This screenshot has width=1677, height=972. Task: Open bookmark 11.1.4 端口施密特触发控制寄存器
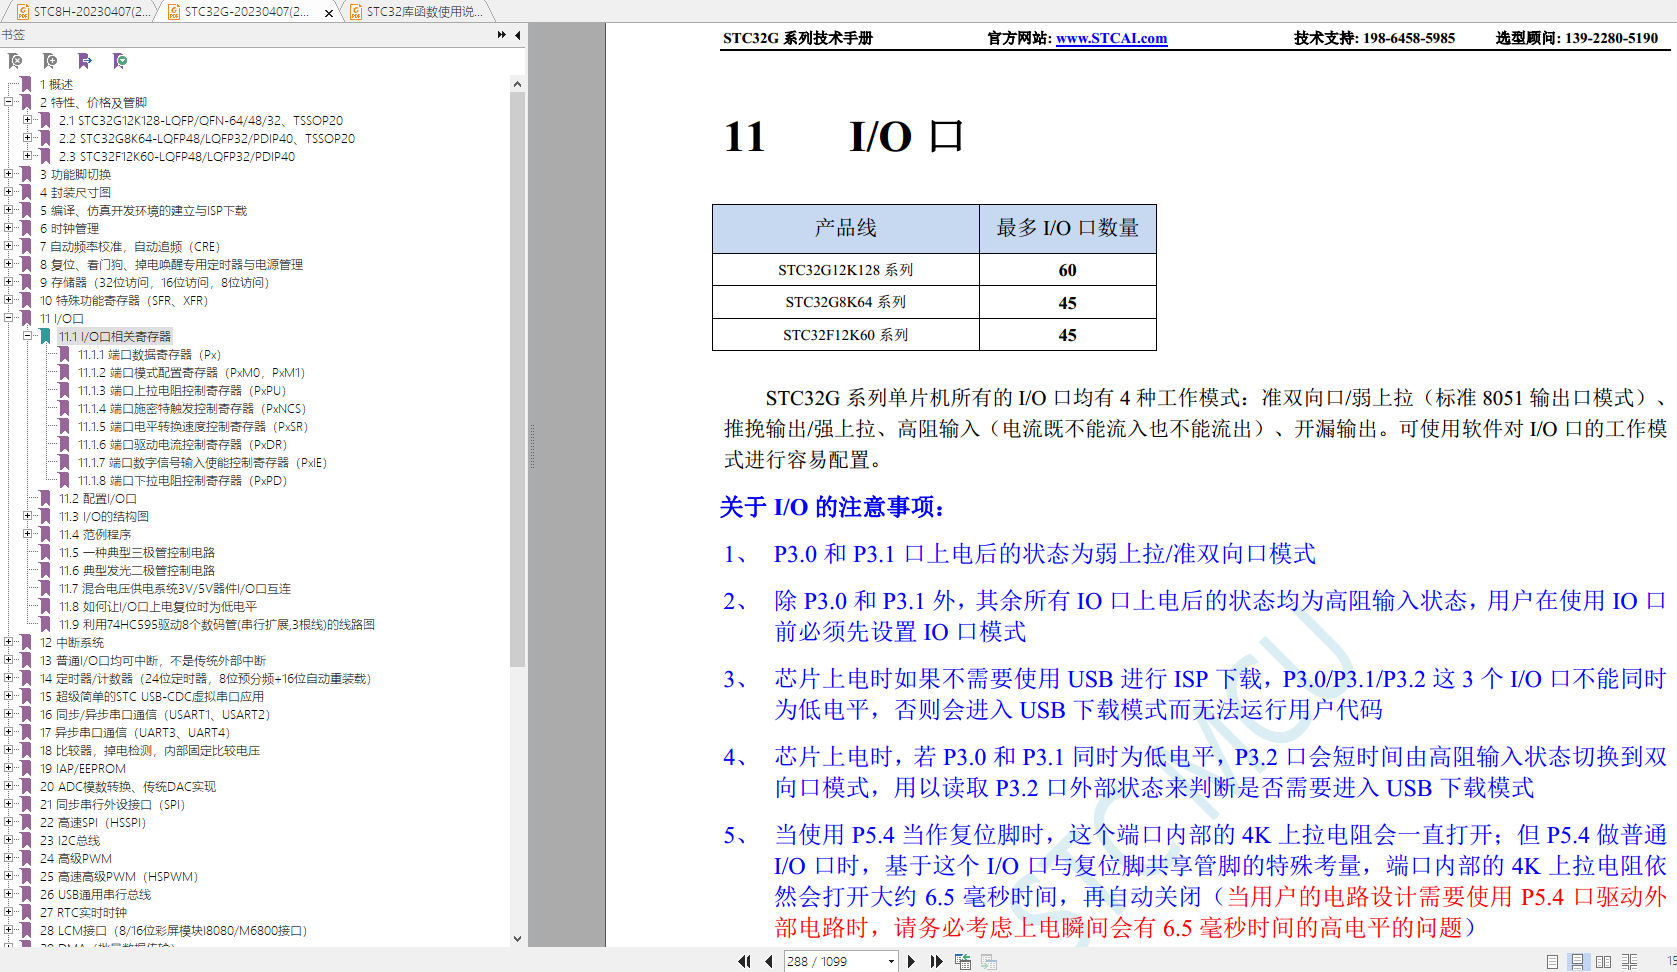tap(192, 408)
